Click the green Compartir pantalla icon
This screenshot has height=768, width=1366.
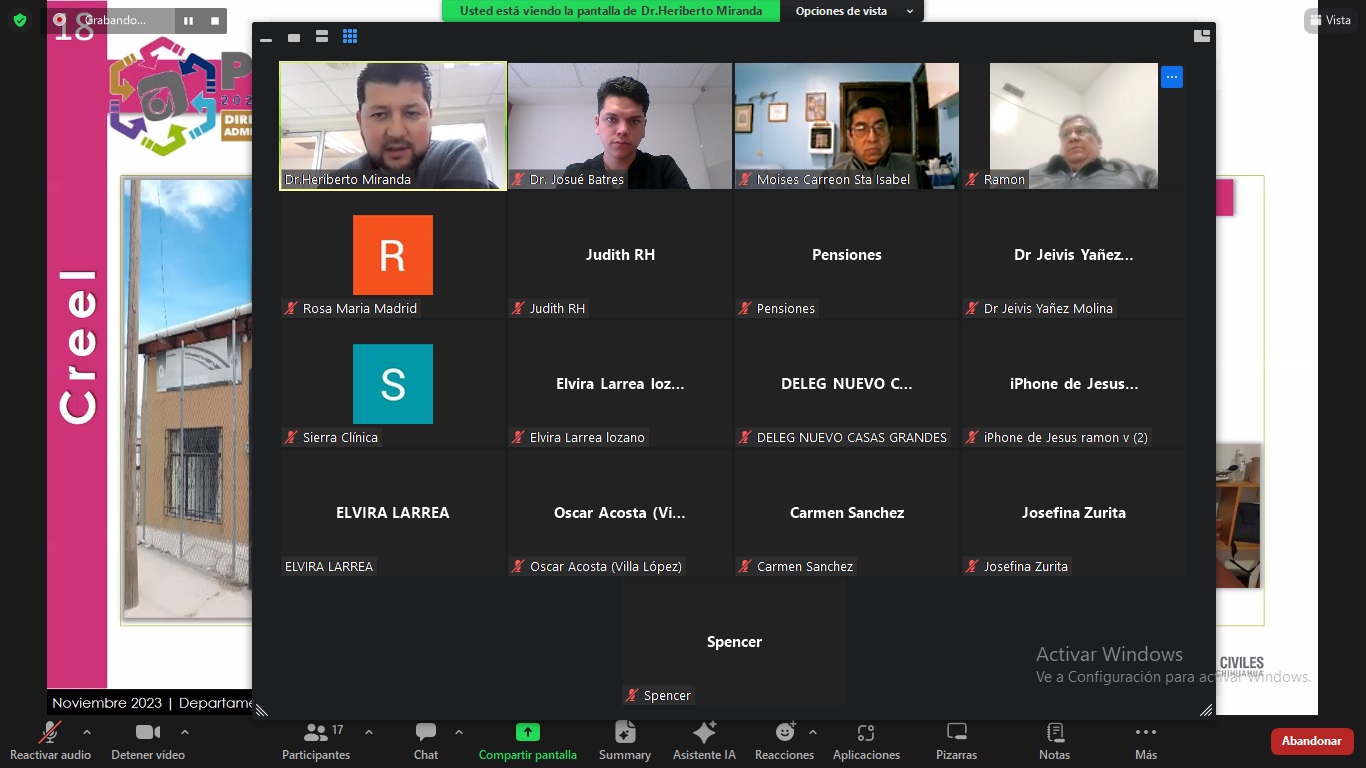point(527,732)
